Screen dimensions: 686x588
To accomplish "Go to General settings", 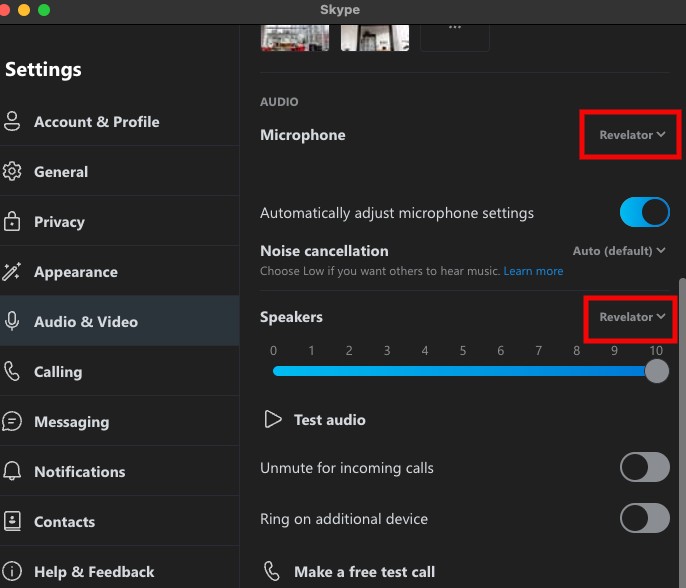I will point(119,172).
